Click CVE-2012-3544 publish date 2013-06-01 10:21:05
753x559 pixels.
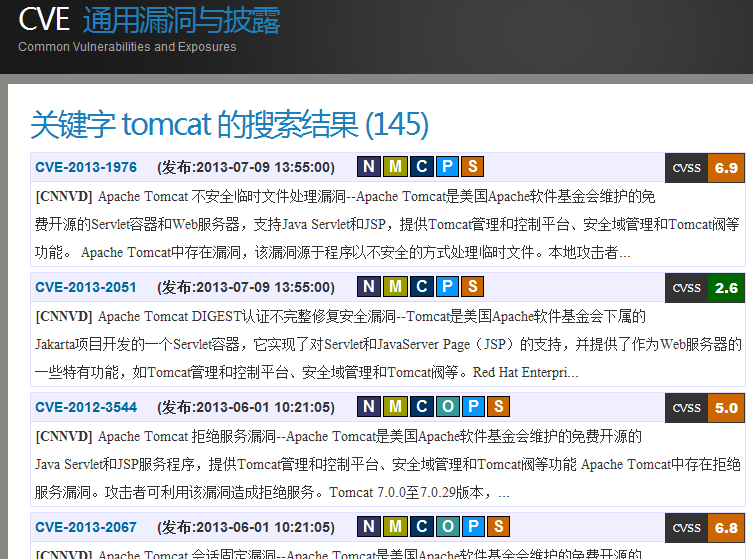click(246, 407)
